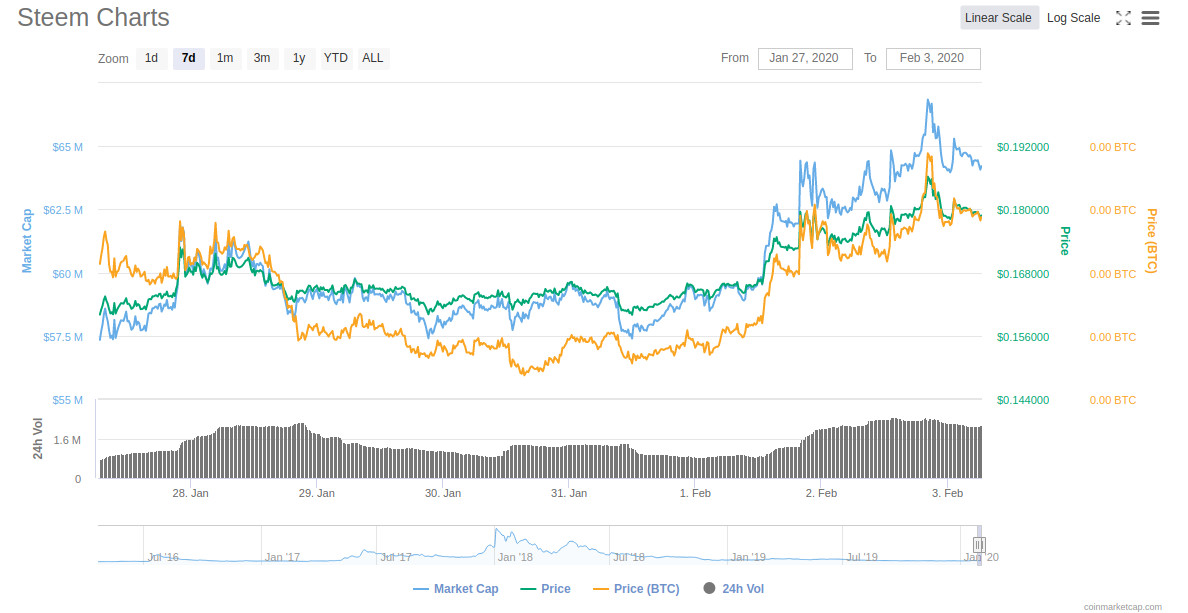Click the 24h Vol axis title
Image resolution: width=1188 pixels, height=613 pixels.
coord(37,439)
